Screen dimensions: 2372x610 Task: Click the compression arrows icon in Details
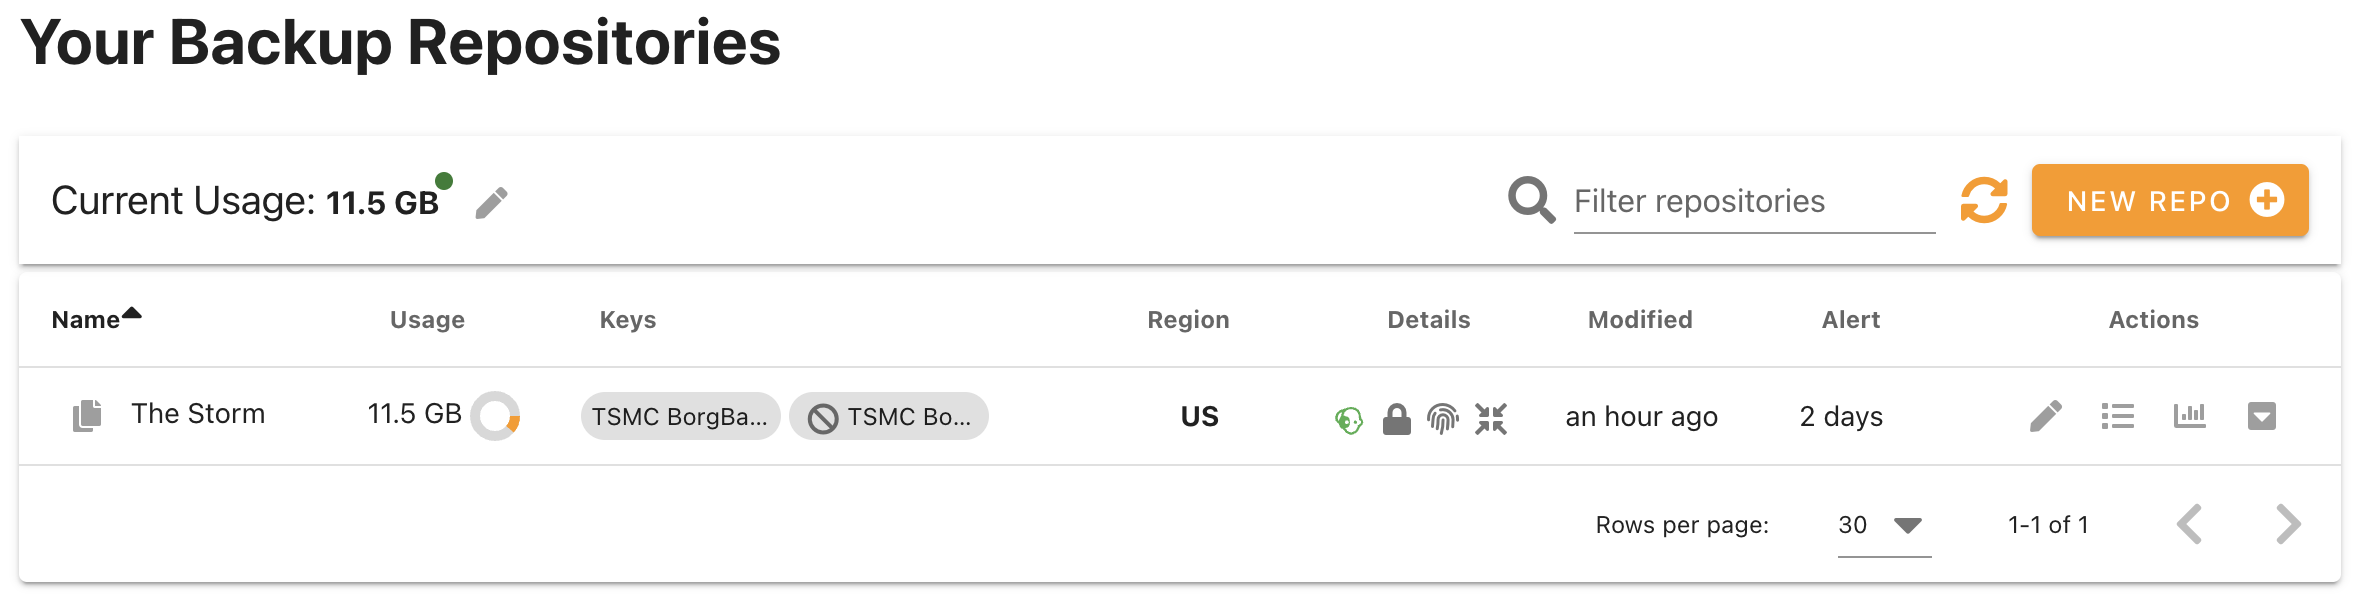(x=1490, y=419)
